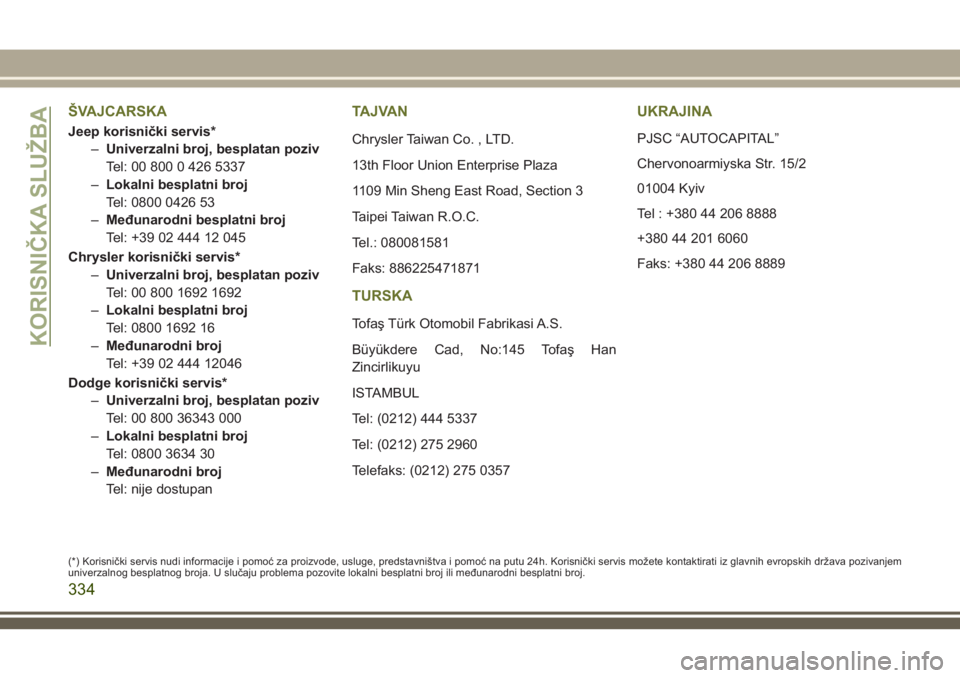This screenshot has width=960, height=678.
Task: Select 'Univerzalni broj, besplatan poziv' under Chrysler servis
Action: pyautogui.click(x=212, y=274)
